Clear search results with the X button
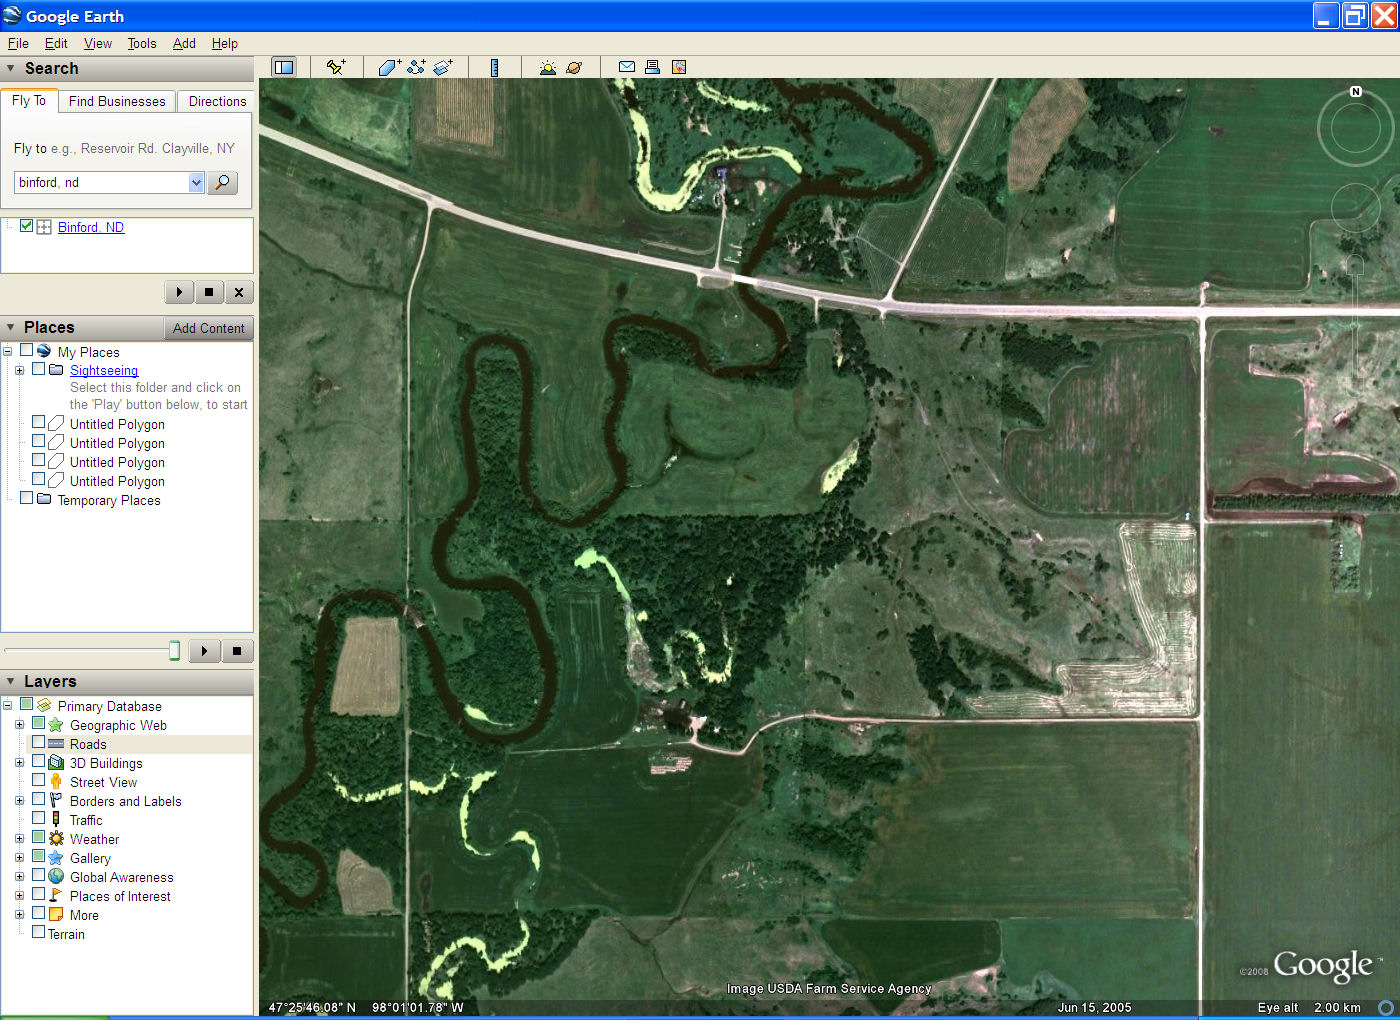The height and width of the screenshot is (1020, 1400). pyautogui.click(x=238, y=292)
